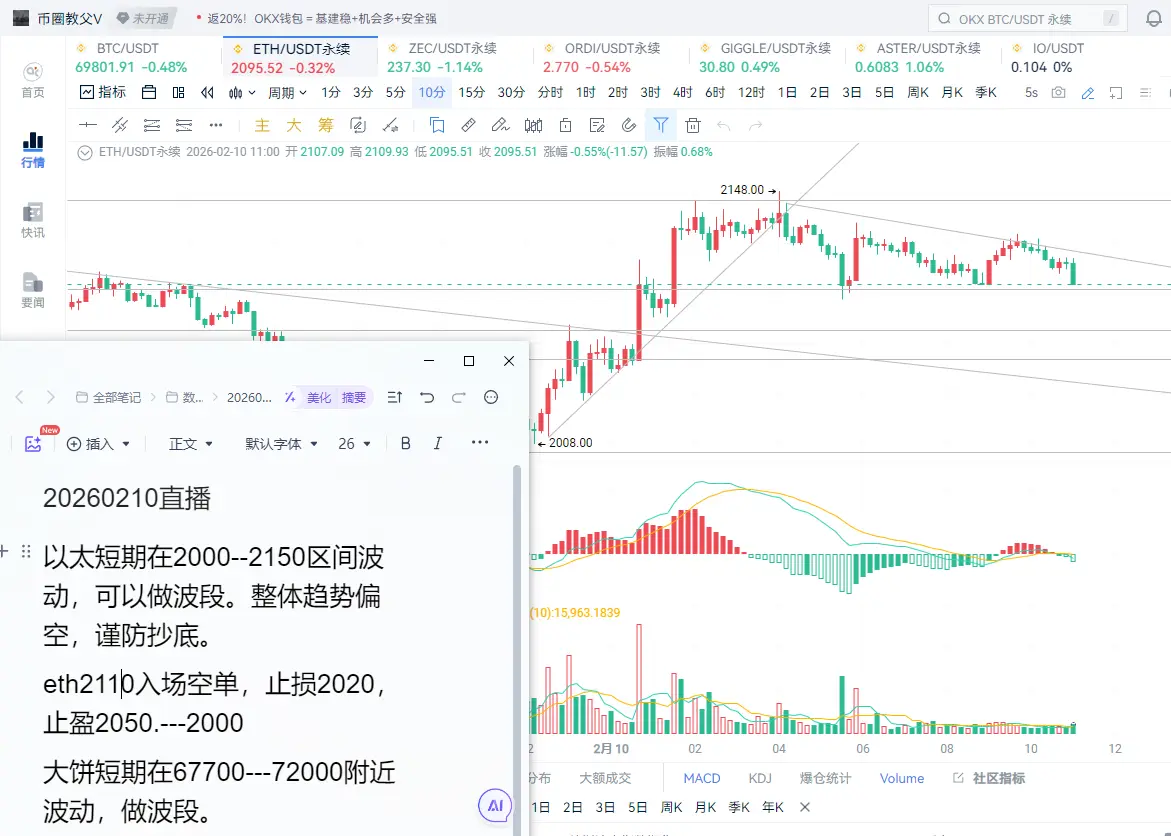
Task: Toggle the KDJ indicator
Action: tap(760, 778)
